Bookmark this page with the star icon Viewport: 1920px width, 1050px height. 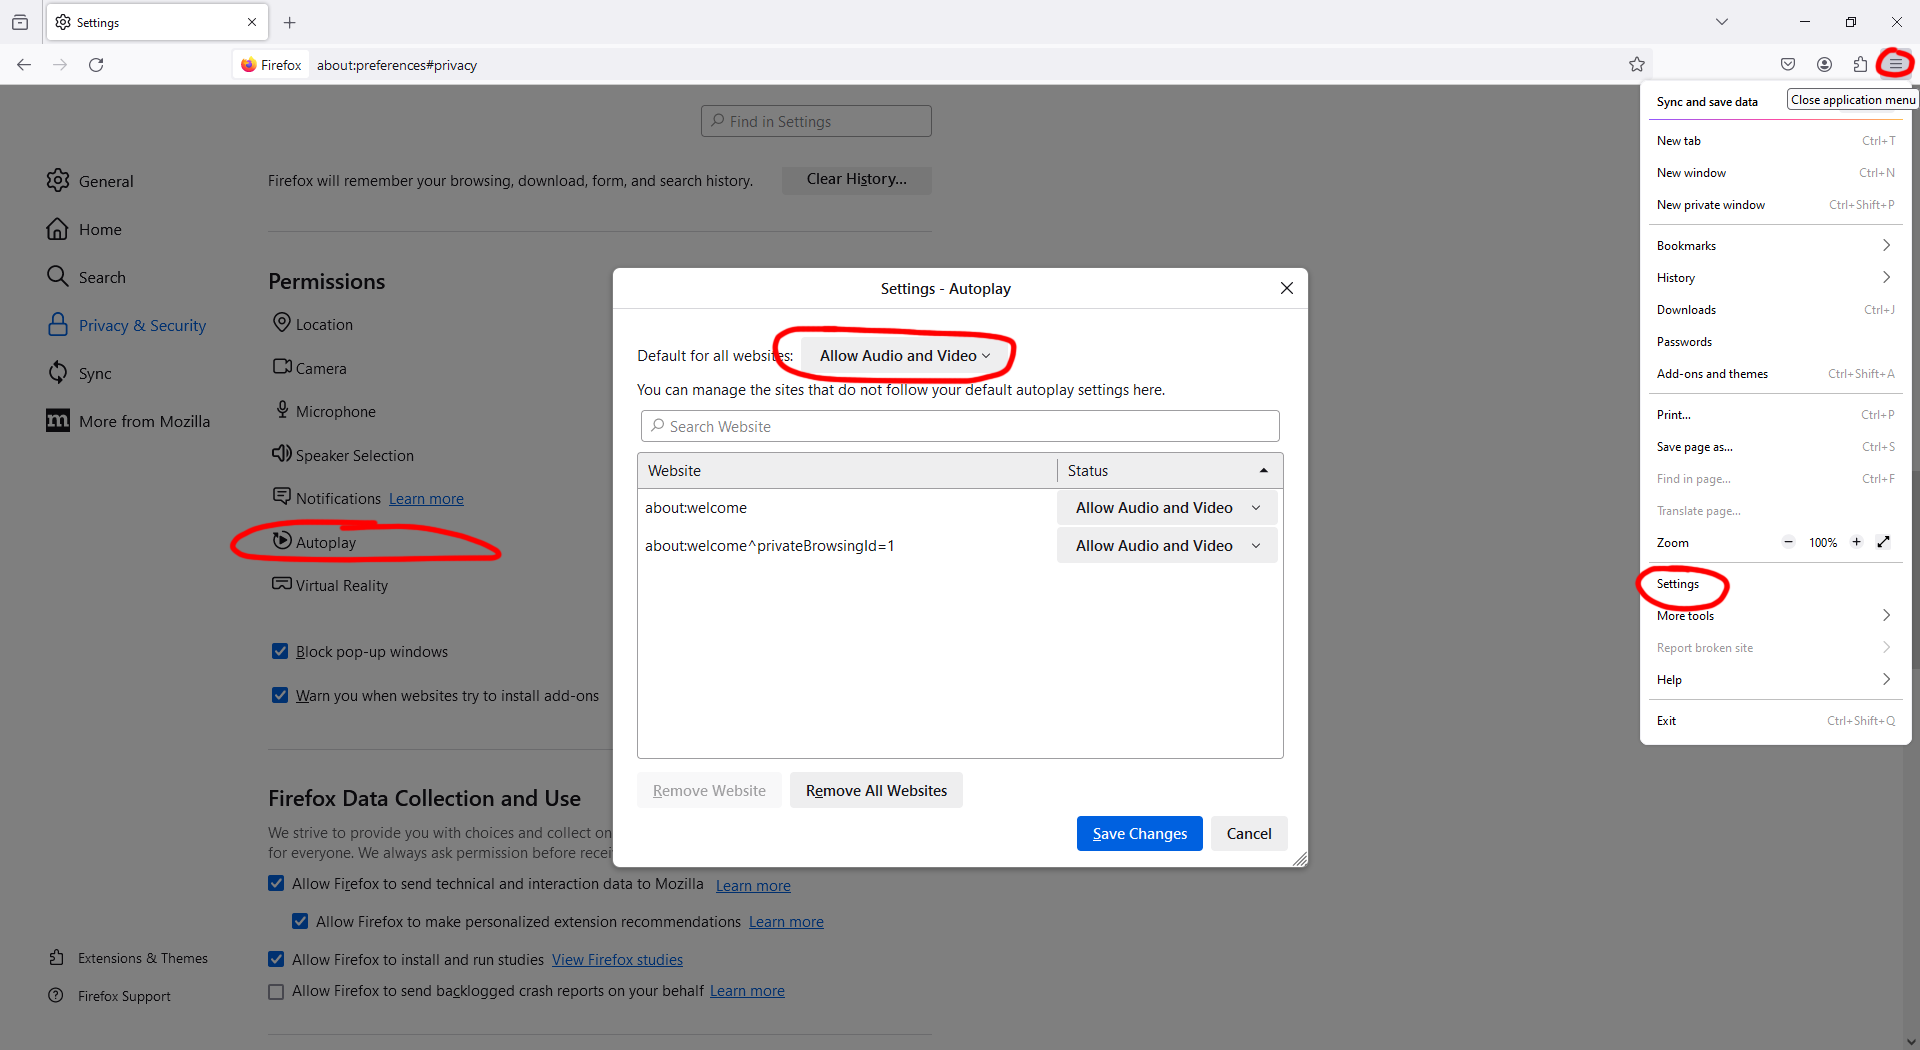tap(1636, 65)
